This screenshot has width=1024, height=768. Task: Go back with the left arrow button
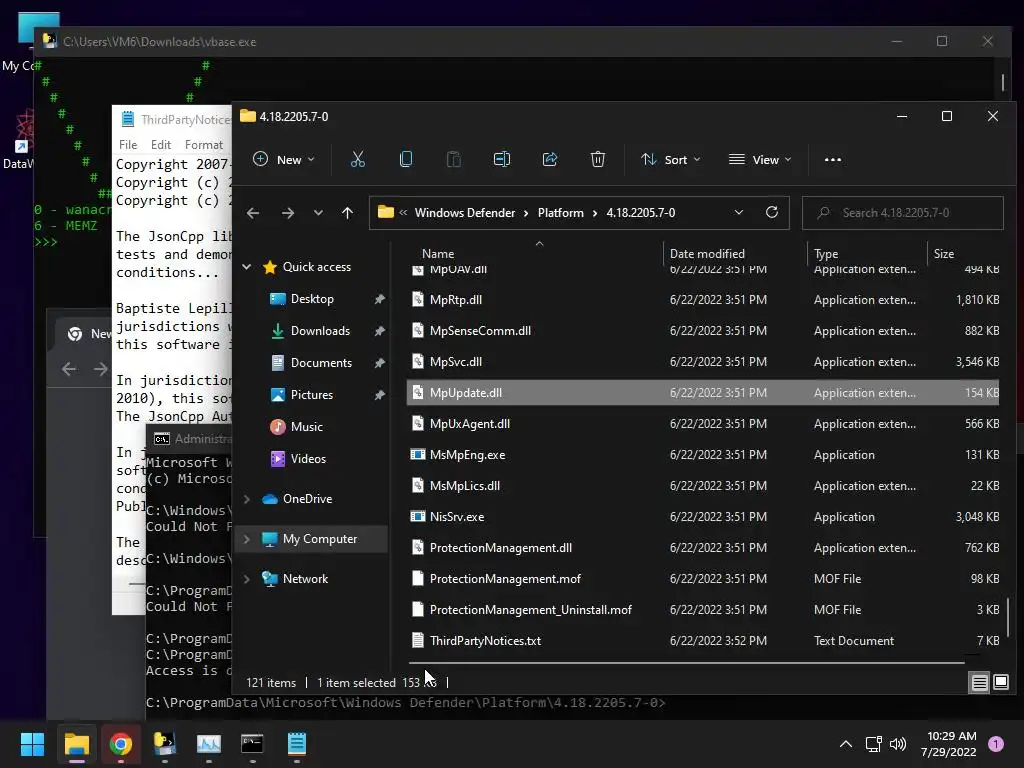pyautogui.click(x=253, y=213)
